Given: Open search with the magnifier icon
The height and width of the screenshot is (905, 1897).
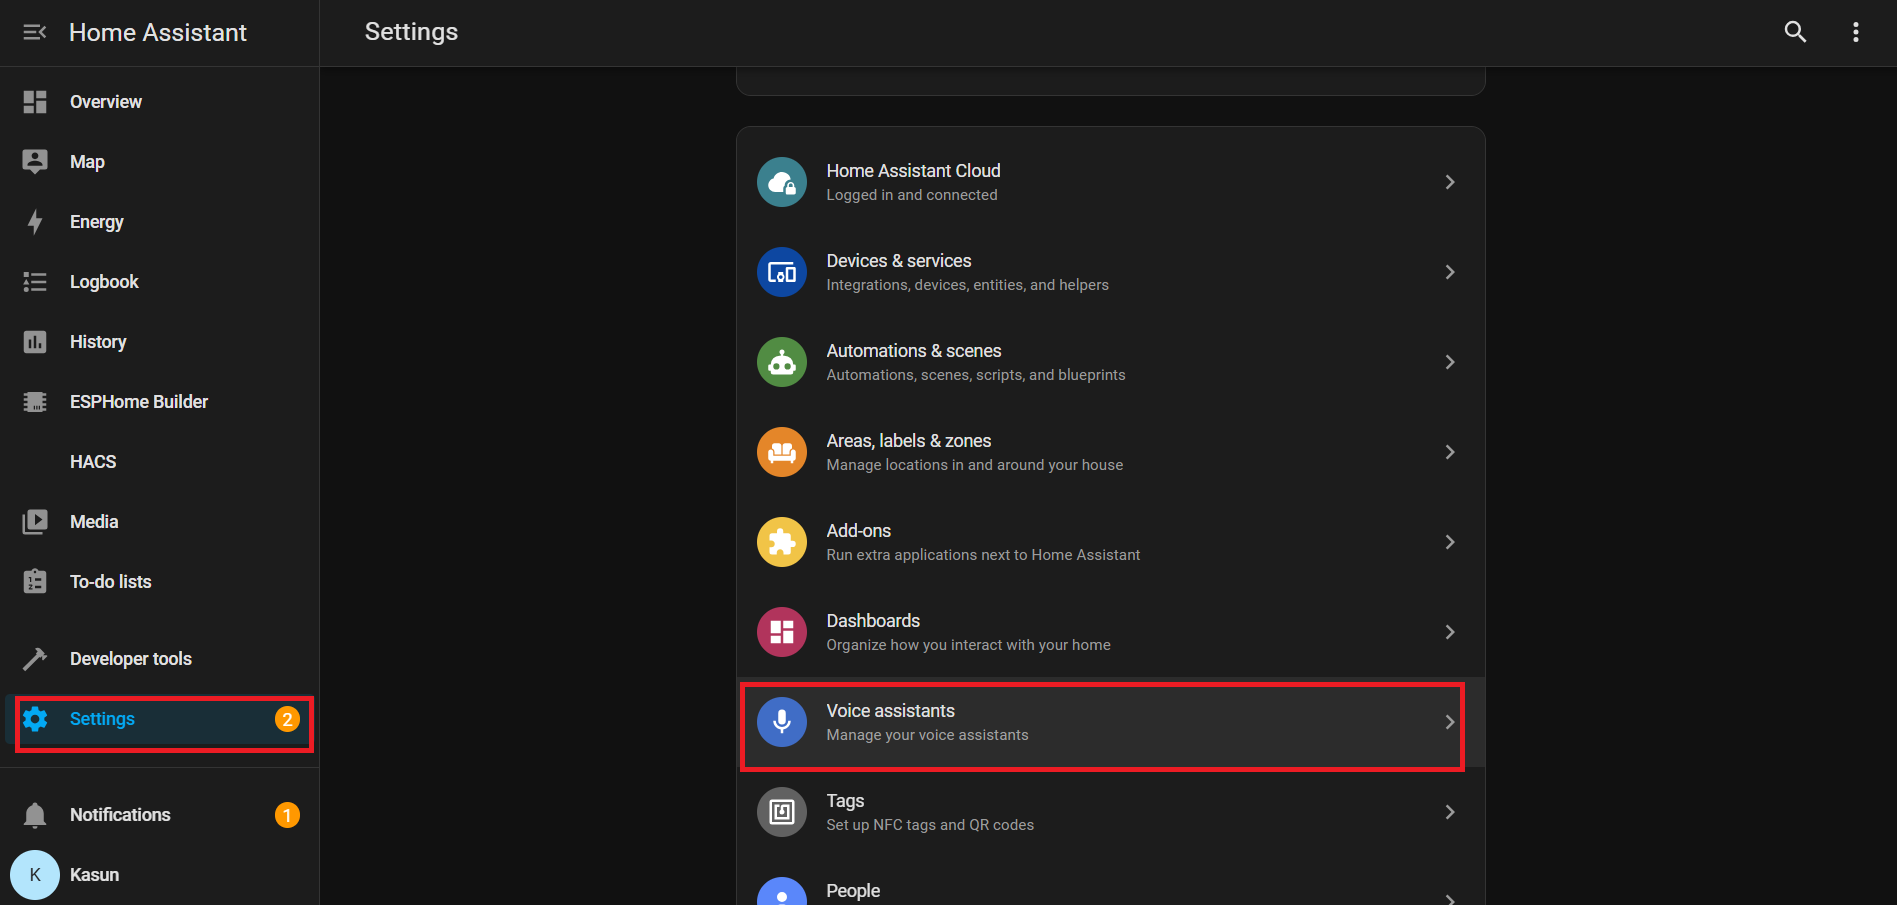Looking at the screenshot, I should [1795, 32].
